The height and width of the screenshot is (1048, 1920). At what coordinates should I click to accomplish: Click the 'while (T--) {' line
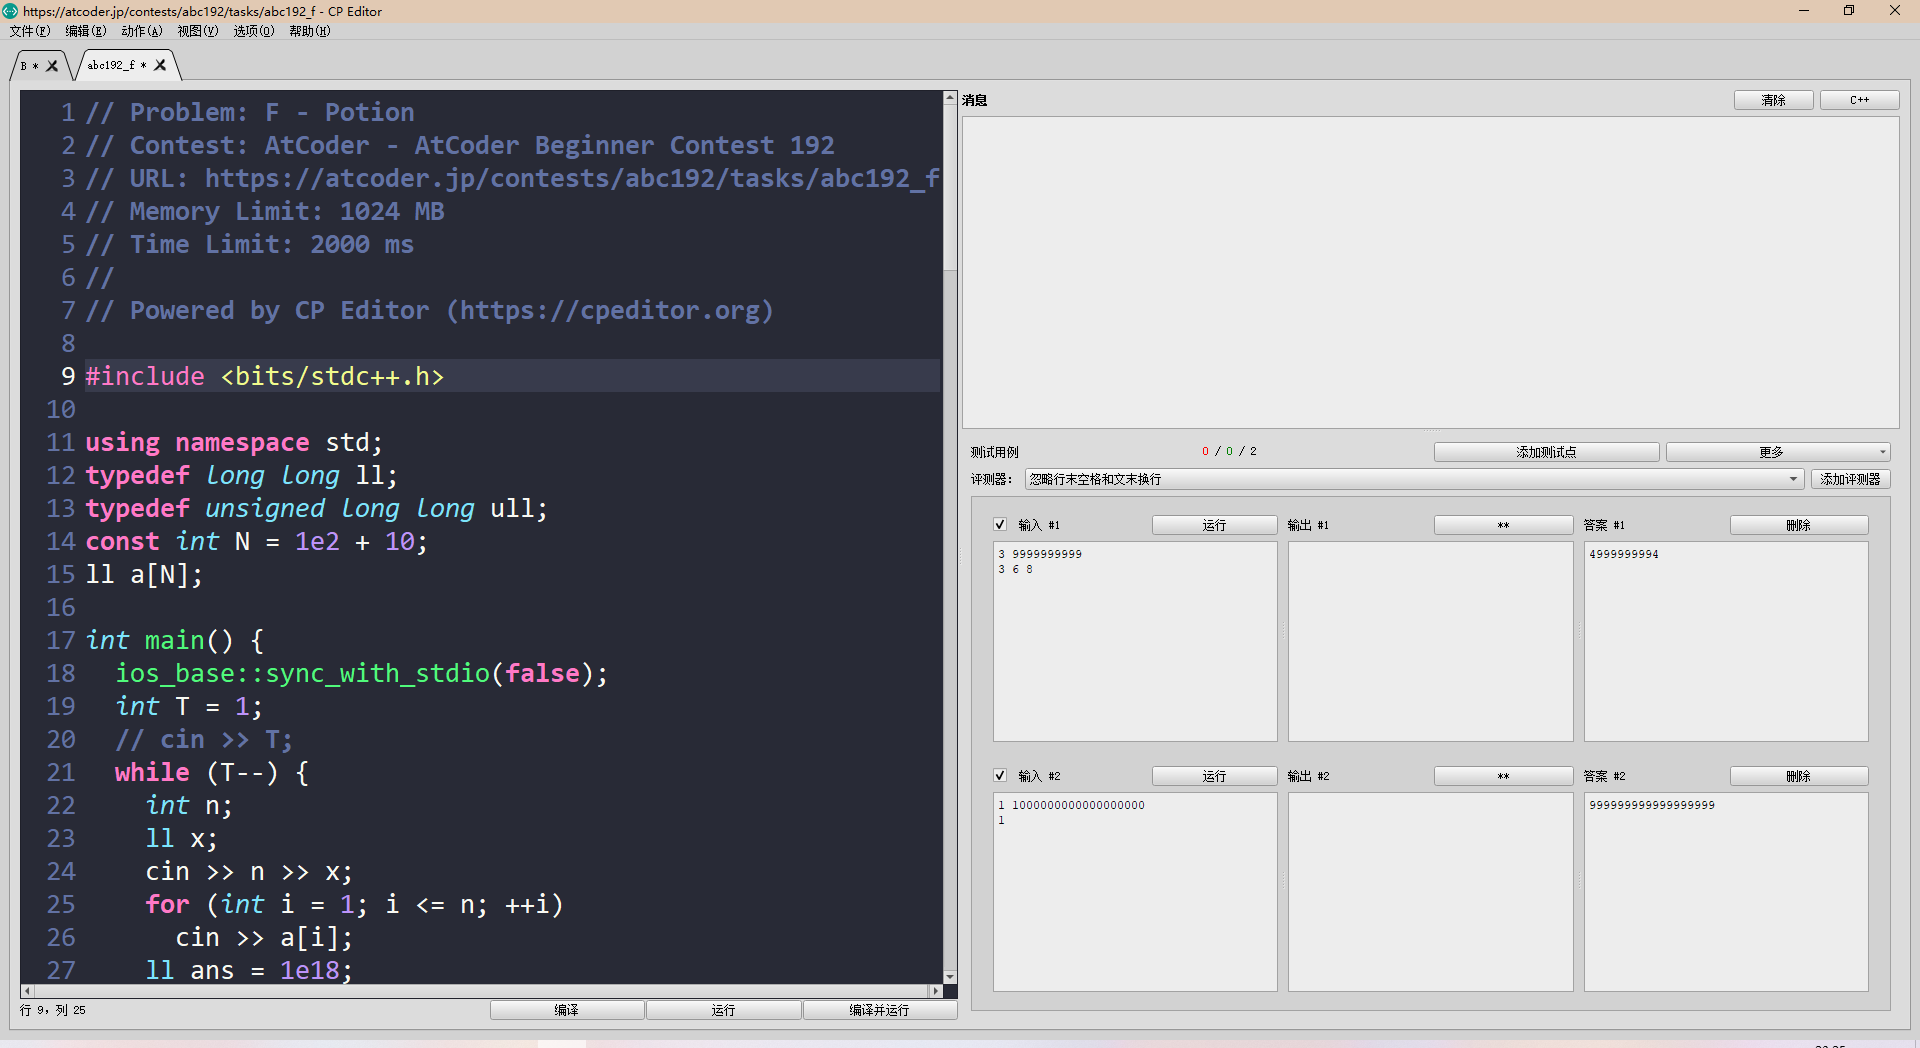(x=211, y=772)
